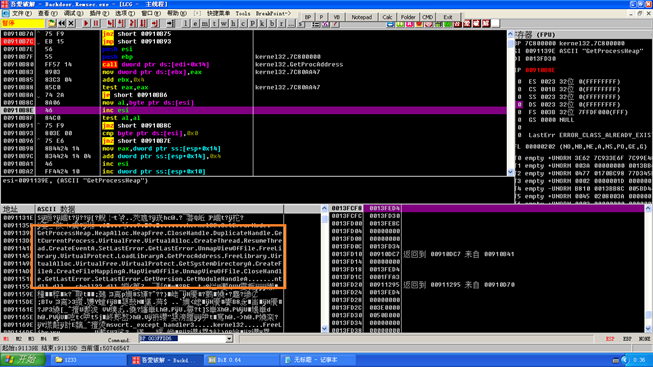The width and height of the screenshot is (653, 367).
Task: Click the white square toolbar icon
Action: pyautogui.click(x=495, y=23)
